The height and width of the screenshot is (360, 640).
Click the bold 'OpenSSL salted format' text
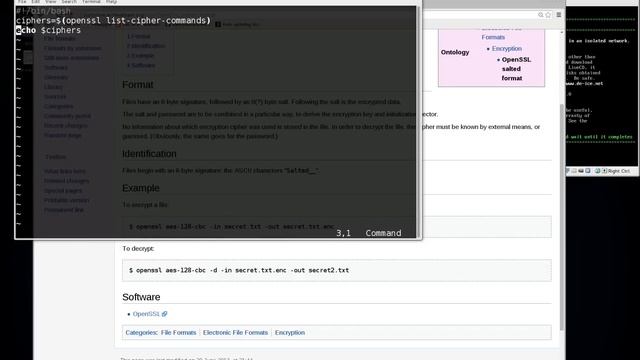coord(516,69)
